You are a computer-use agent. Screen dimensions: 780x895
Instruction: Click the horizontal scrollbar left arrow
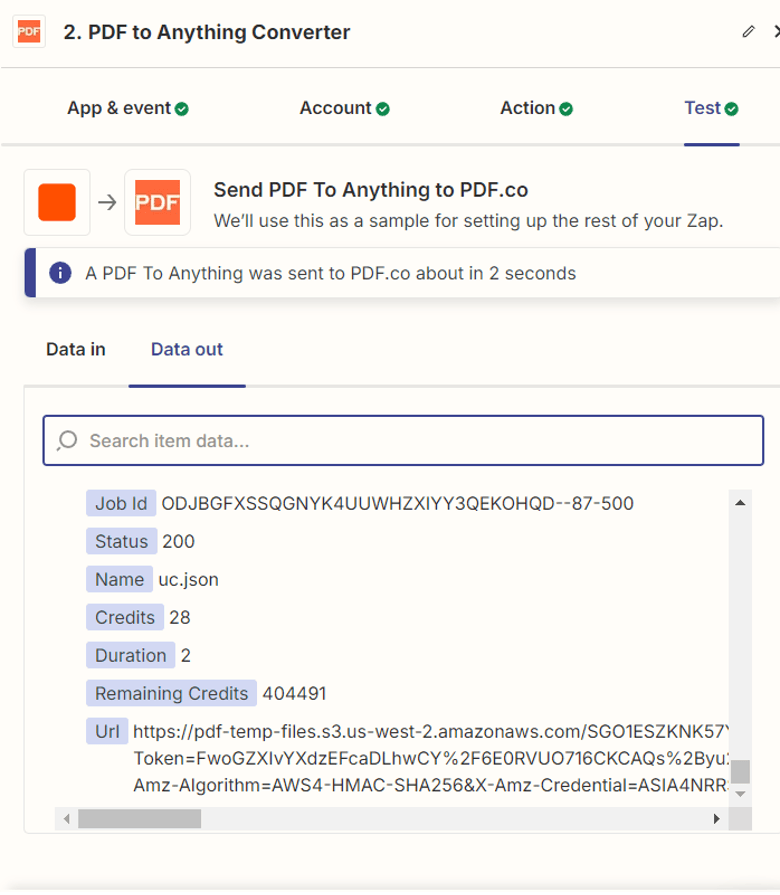(x=67, y=819)
